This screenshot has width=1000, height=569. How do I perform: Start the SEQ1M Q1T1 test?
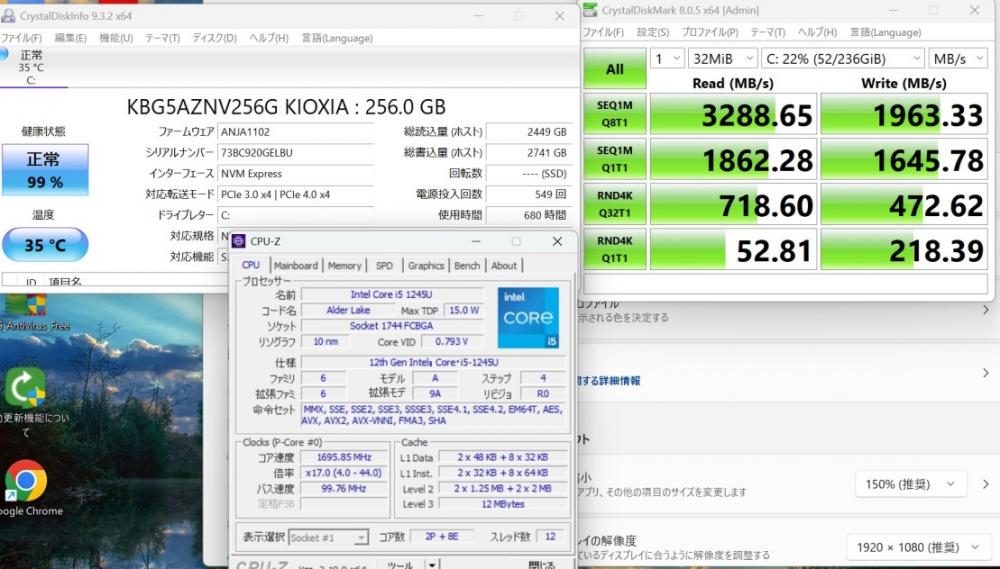(615, 159)
